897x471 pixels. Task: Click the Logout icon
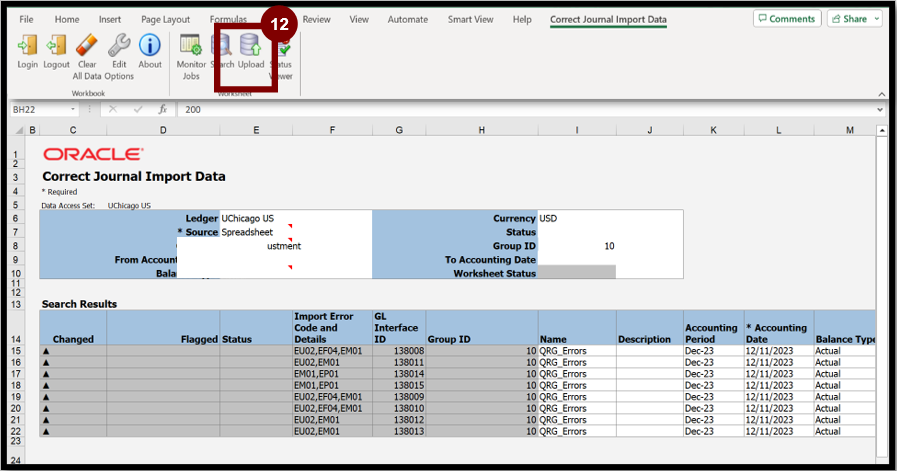[x=56, y=46]
